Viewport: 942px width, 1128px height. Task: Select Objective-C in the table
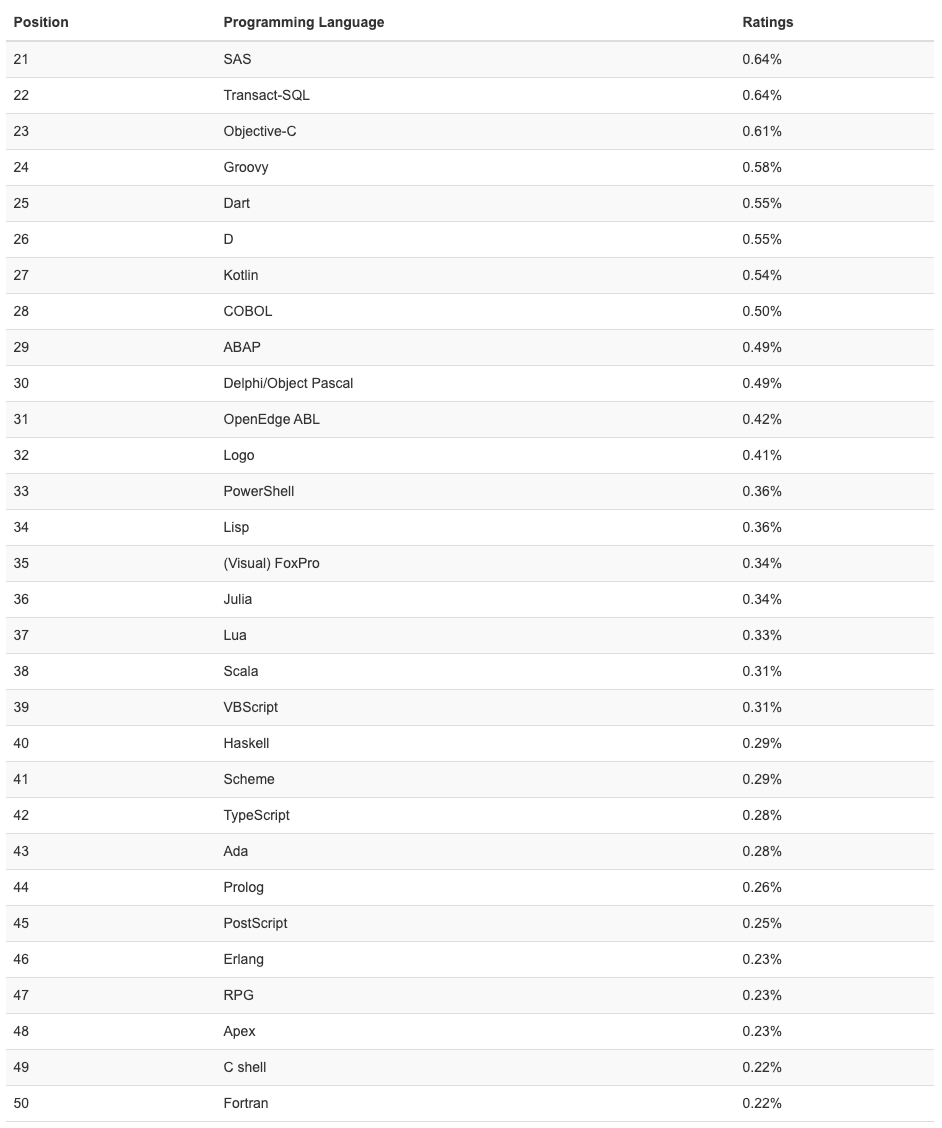259,131
